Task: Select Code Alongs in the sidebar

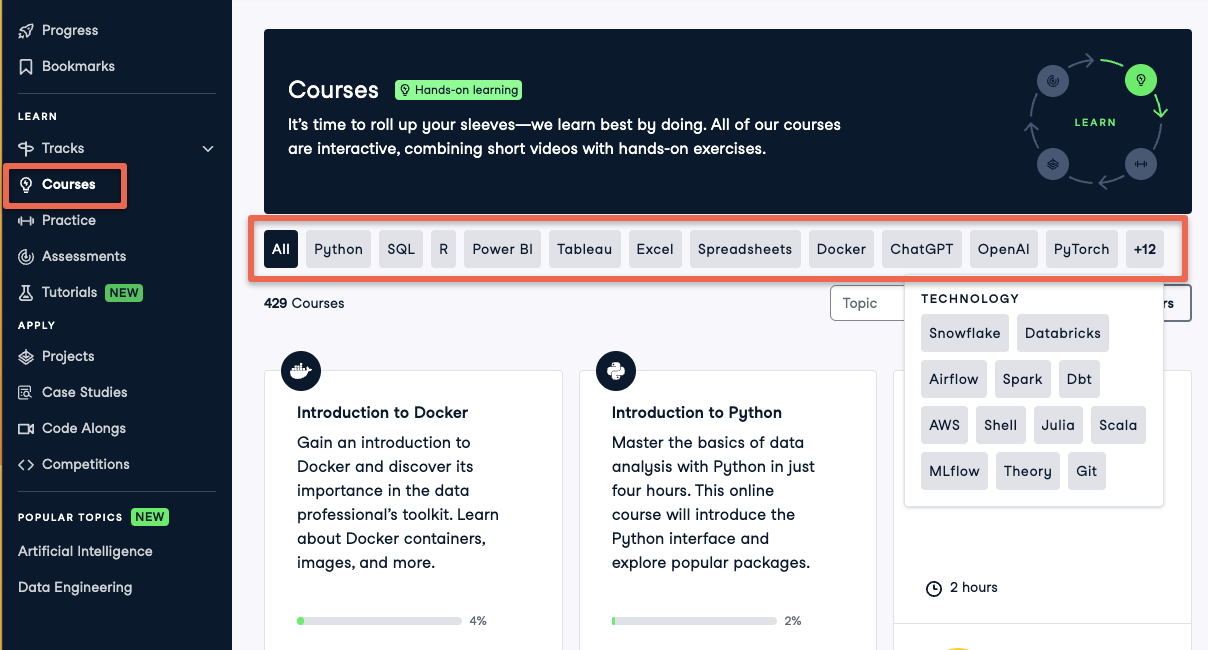Action: click(83, 428)
